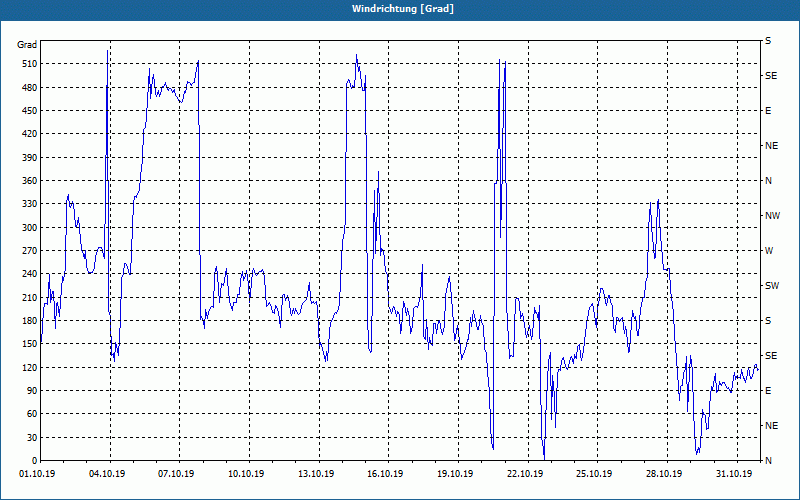Click the 420 value on the y-axis
This screenshot has height=500, width=800.
[30, 134]
